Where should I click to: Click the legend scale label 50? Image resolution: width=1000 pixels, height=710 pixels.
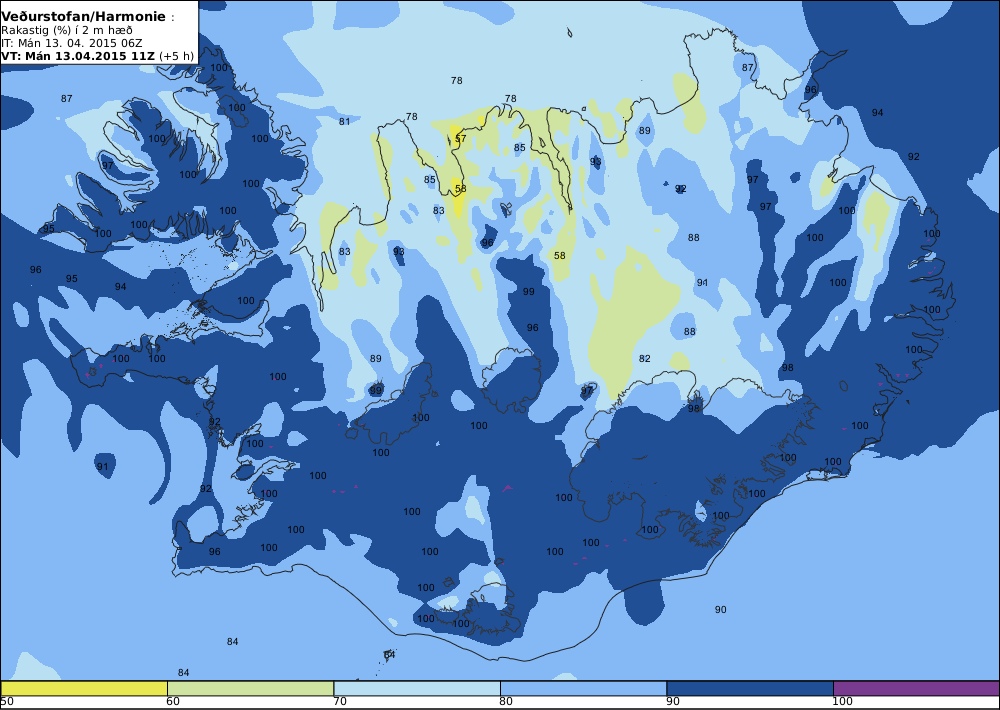tap(7, 702)
